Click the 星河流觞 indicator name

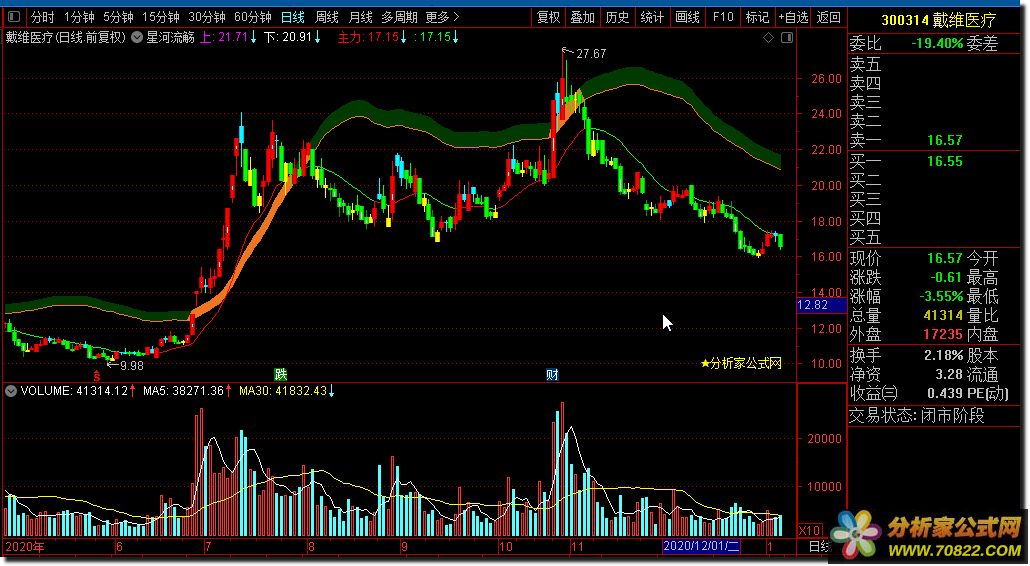tap(170, 38)
